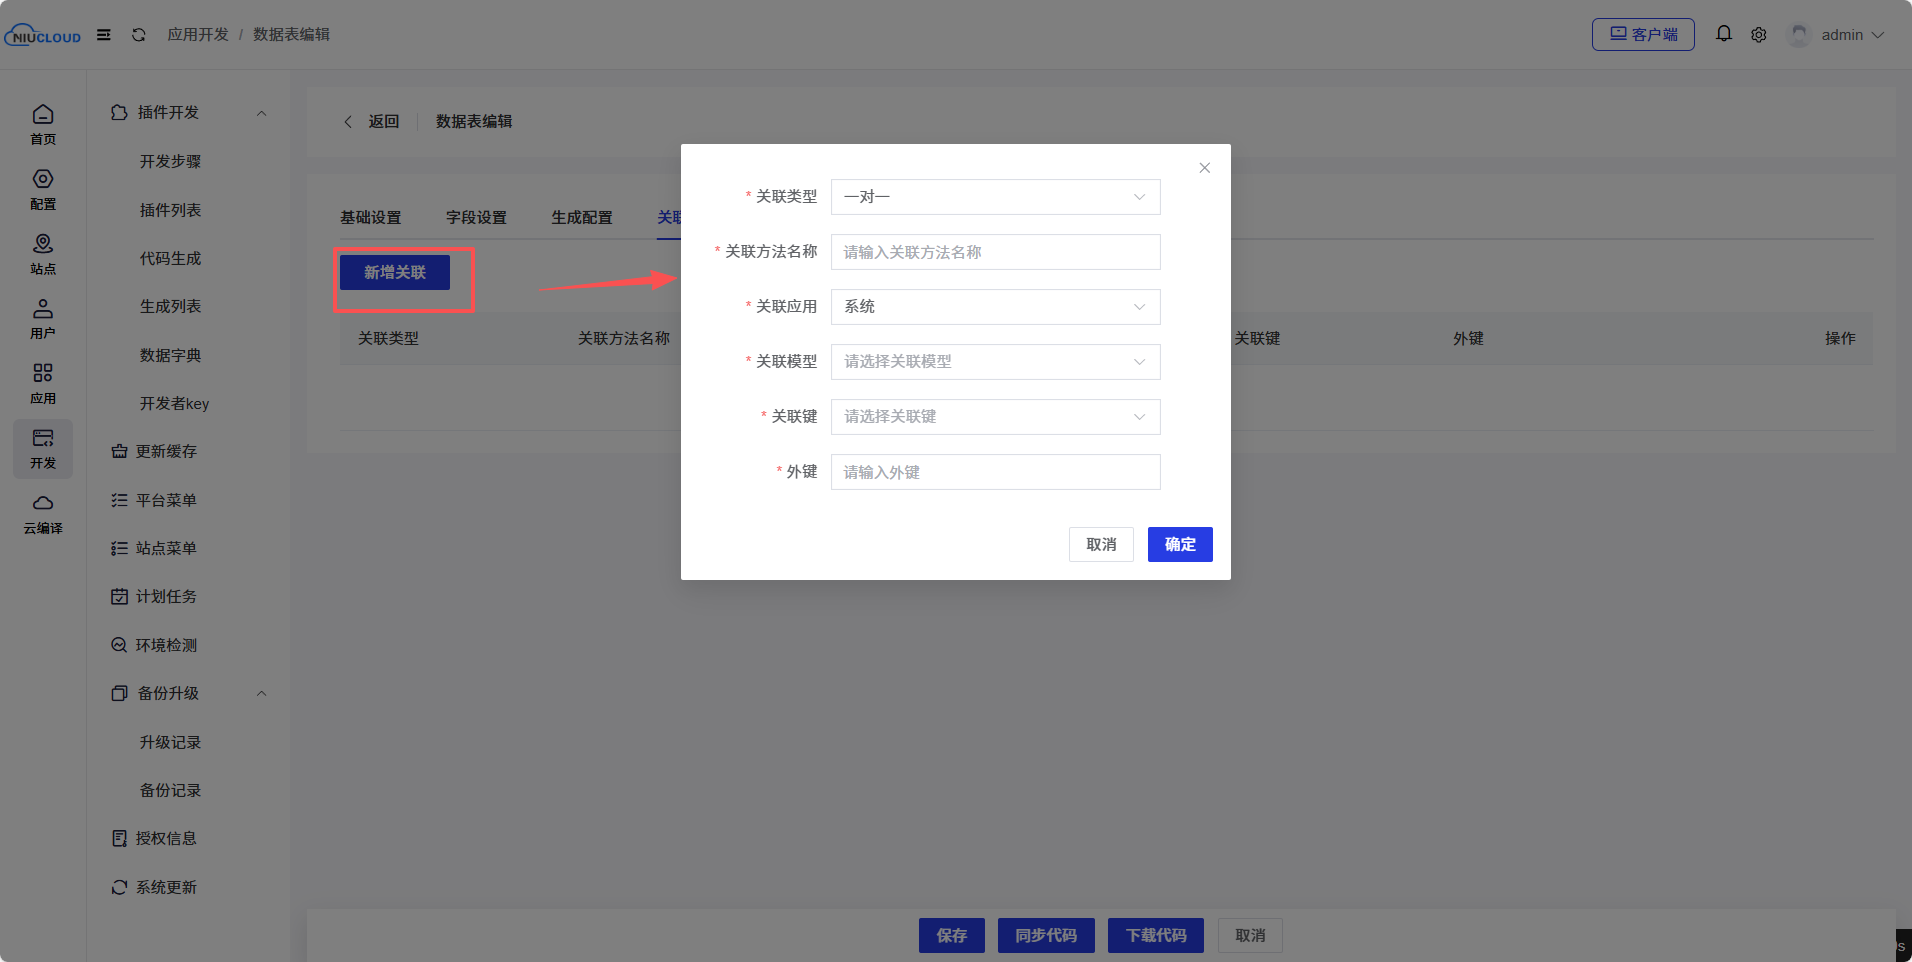Screen dimensions: 1912x962
Task: Open the 关联模型 selection dropdown
Action: coord(995,362)
